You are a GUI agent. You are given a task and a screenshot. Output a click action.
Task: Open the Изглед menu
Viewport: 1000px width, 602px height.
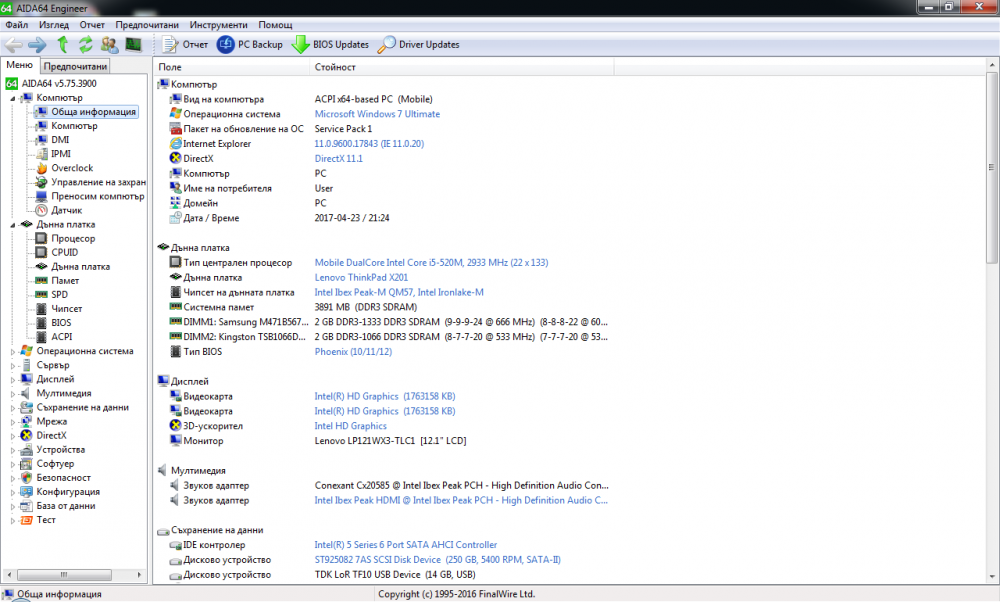tap(54, 25)
